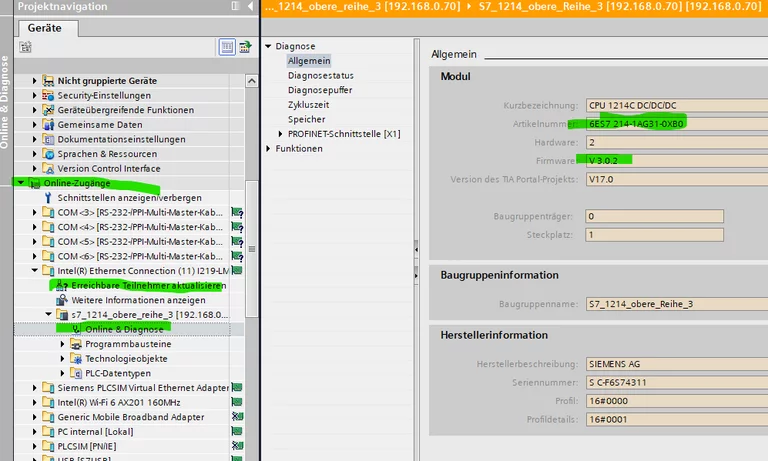Image resolution: width=768 pixels, height=461 pixels.
Task: Open Diagnosestatus page
Action: click(x=321, y=75)
